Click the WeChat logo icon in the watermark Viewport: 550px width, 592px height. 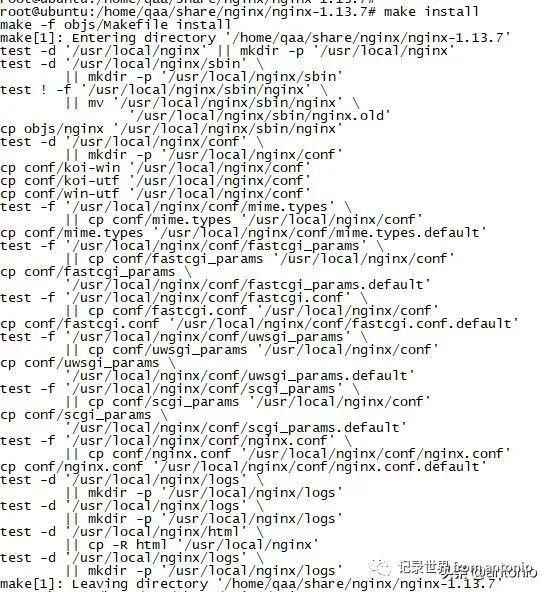(380, 567)
